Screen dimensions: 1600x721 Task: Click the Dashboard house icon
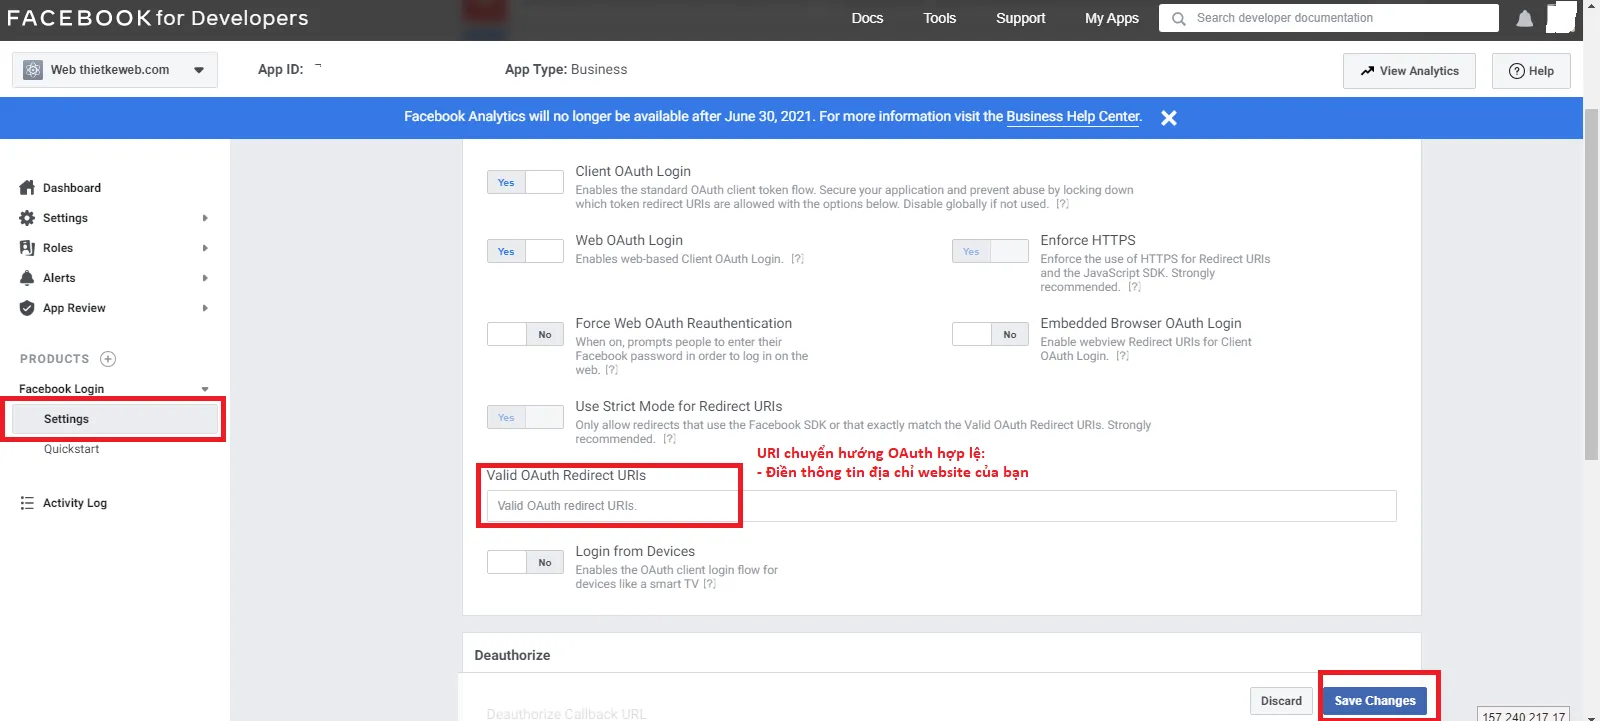click(27, 188)
